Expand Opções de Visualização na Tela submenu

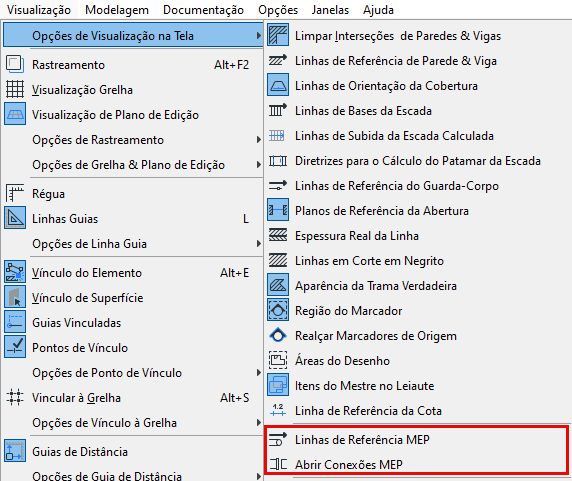click(133, 35)
